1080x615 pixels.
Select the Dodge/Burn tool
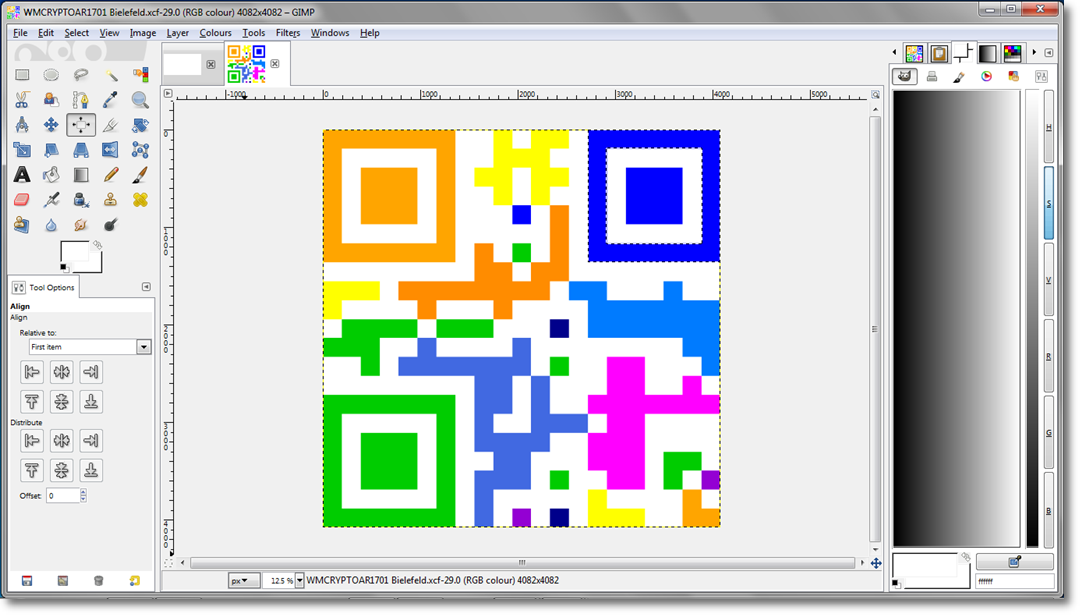coord(110,225)
